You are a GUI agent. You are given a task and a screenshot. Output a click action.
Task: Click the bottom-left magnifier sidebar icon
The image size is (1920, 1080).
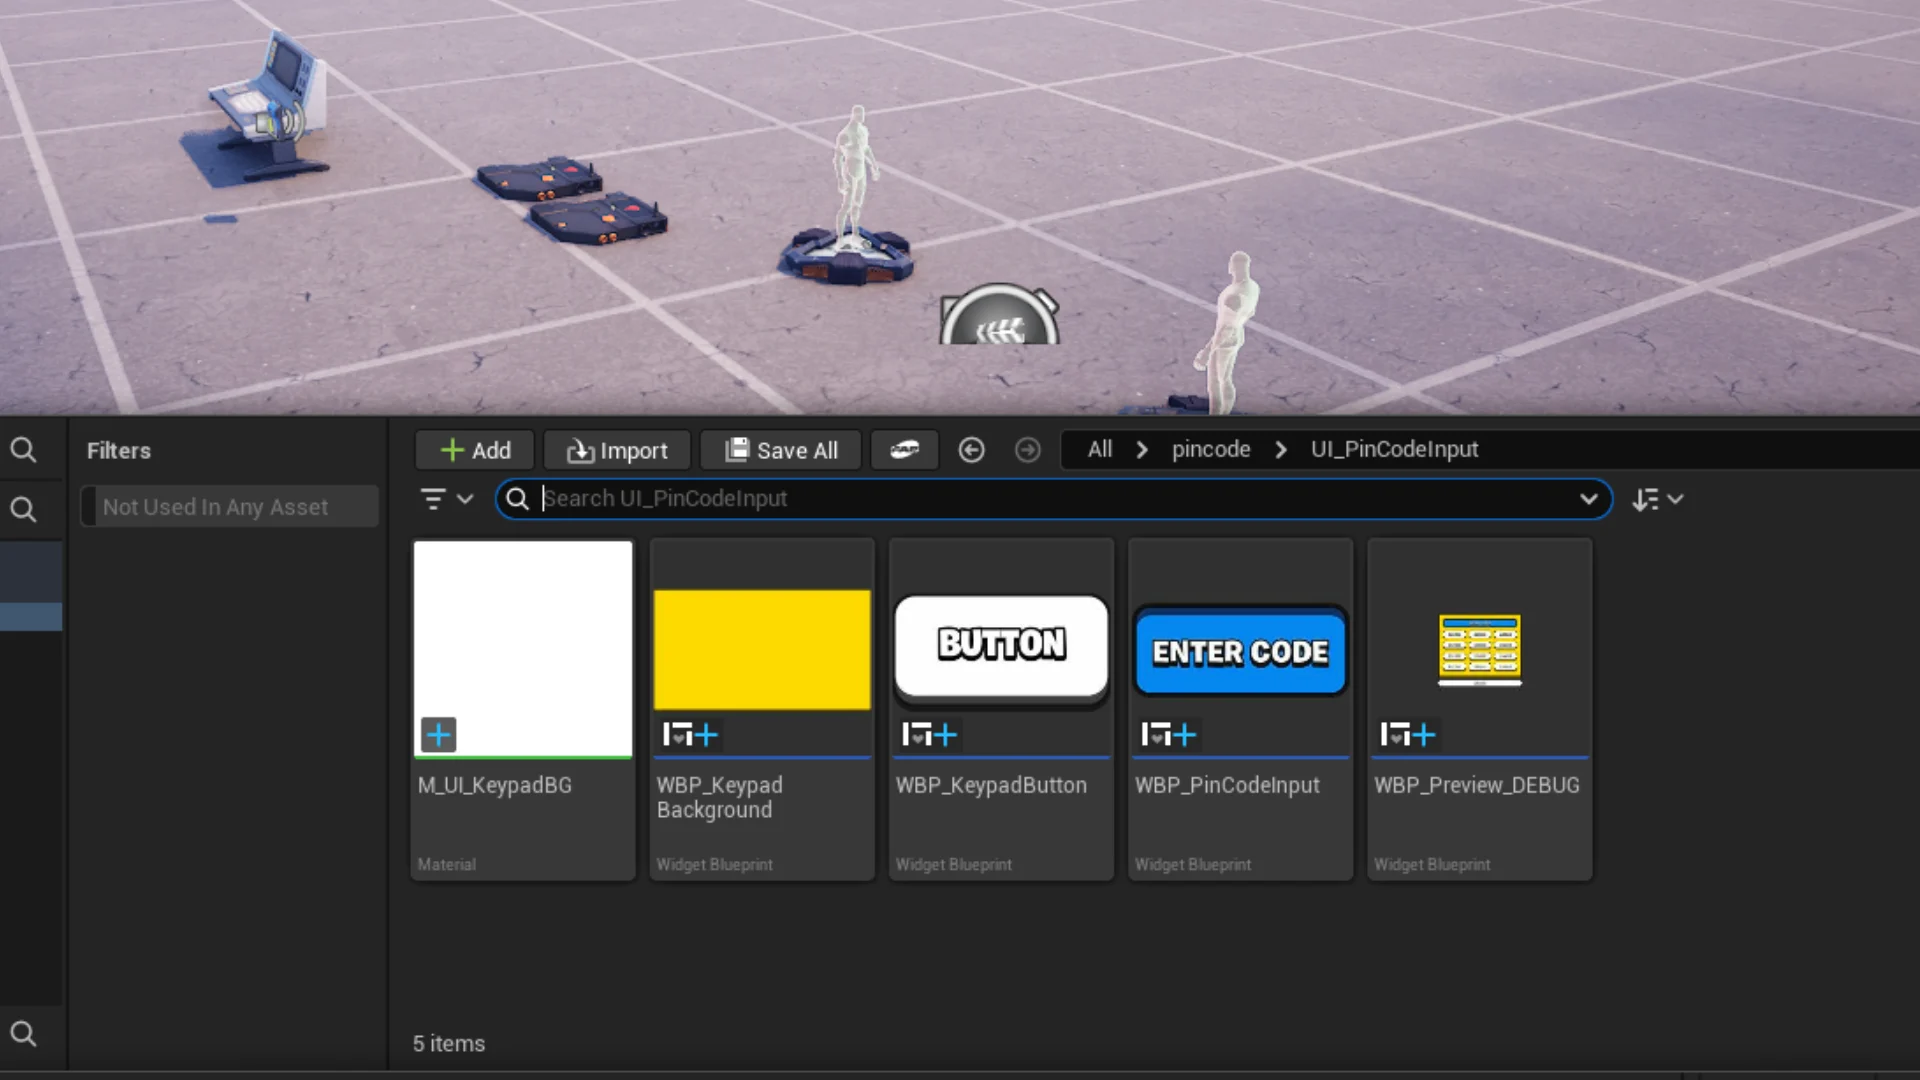click(x=24, y=1033)
